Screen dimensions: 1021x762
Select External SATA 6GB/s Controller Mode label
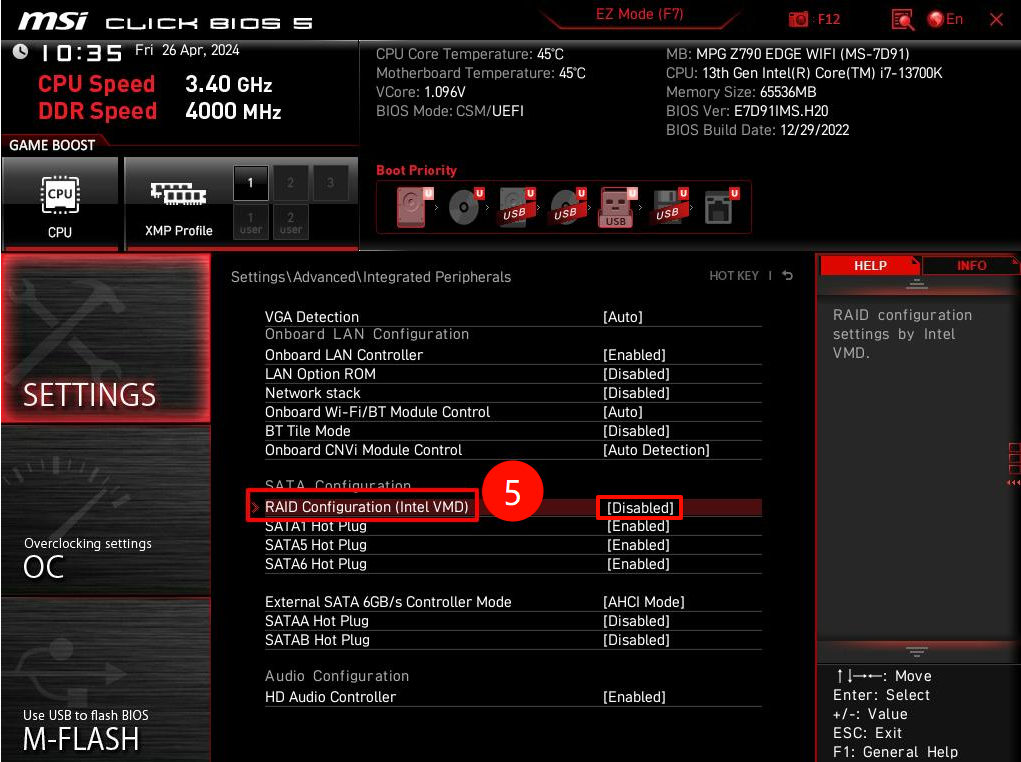(388, 602)
